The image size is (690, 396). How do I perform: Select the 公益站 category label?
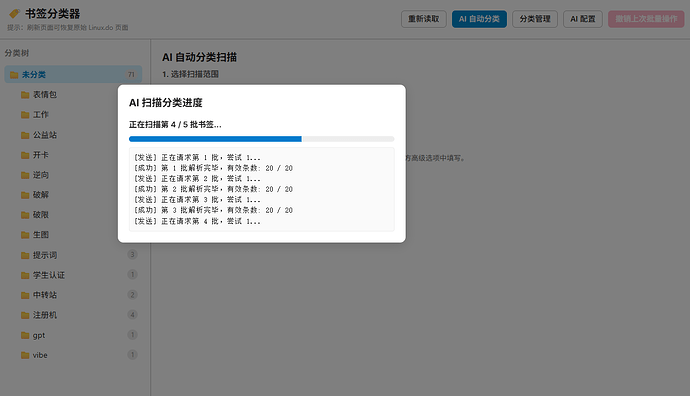click(x=45, y=135)
